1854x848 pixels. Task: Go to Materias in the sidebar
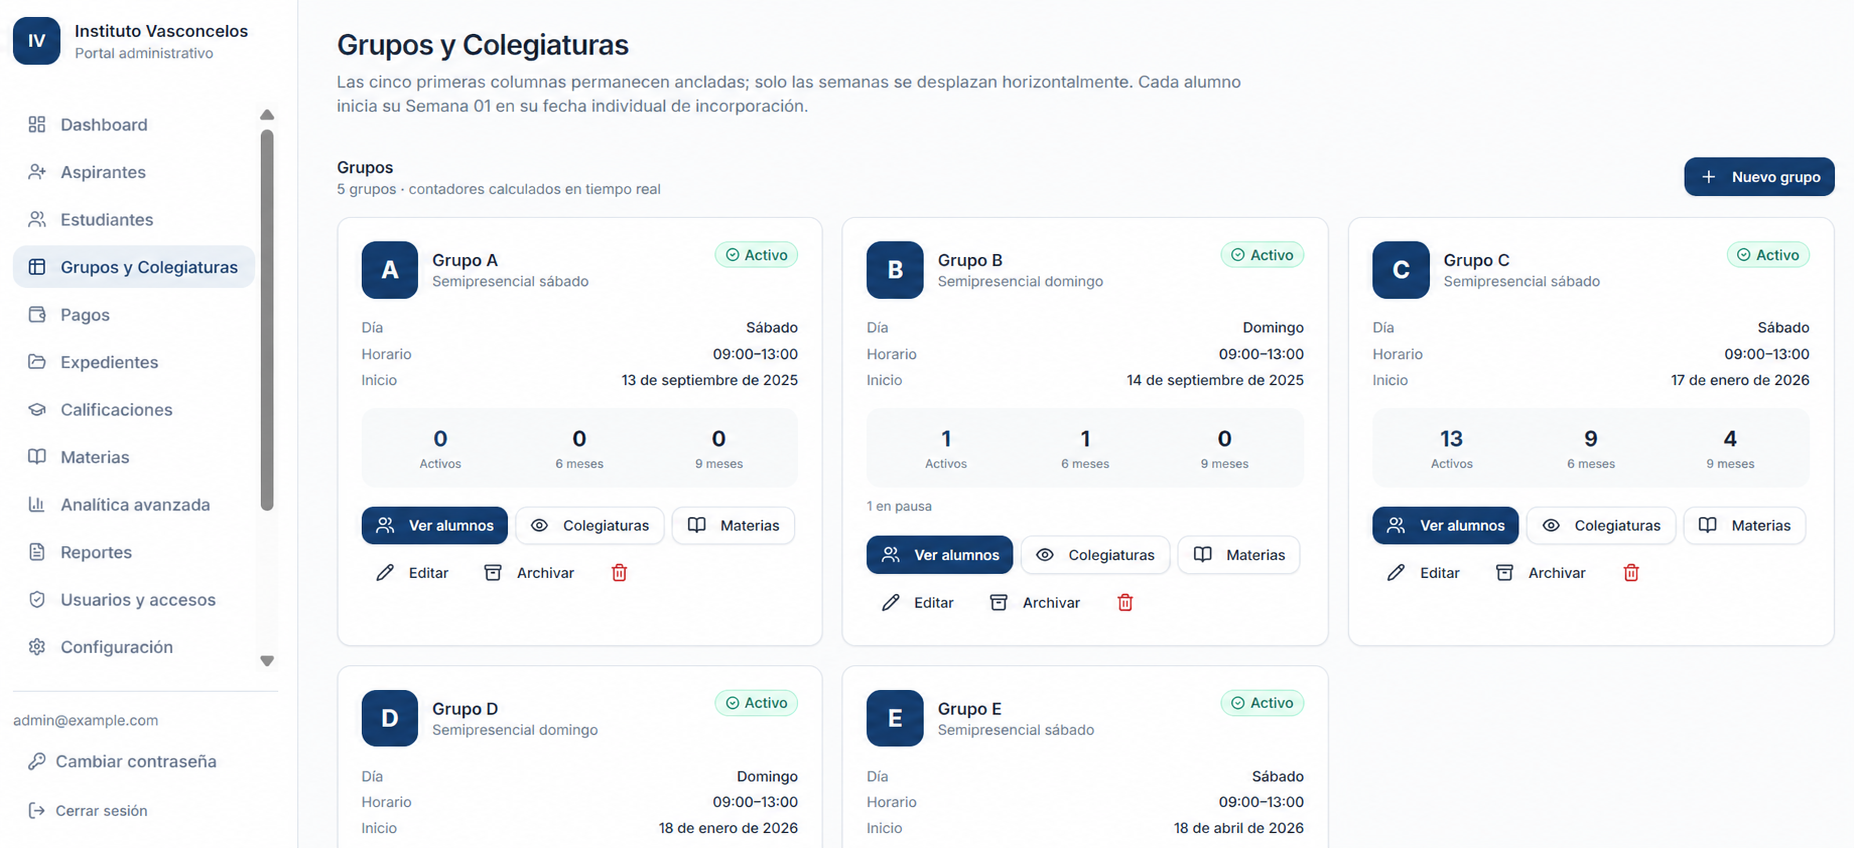(134, 457)
